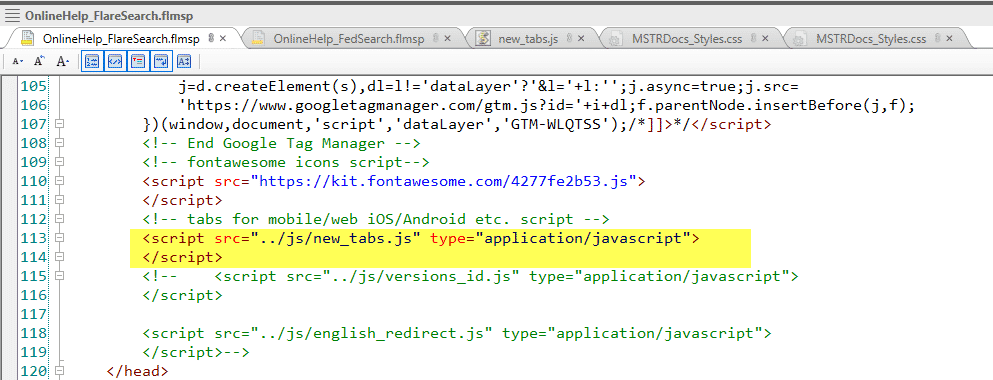
Task: Open the hamburger menu beside the file title
Action: click(x=13, y=16)
